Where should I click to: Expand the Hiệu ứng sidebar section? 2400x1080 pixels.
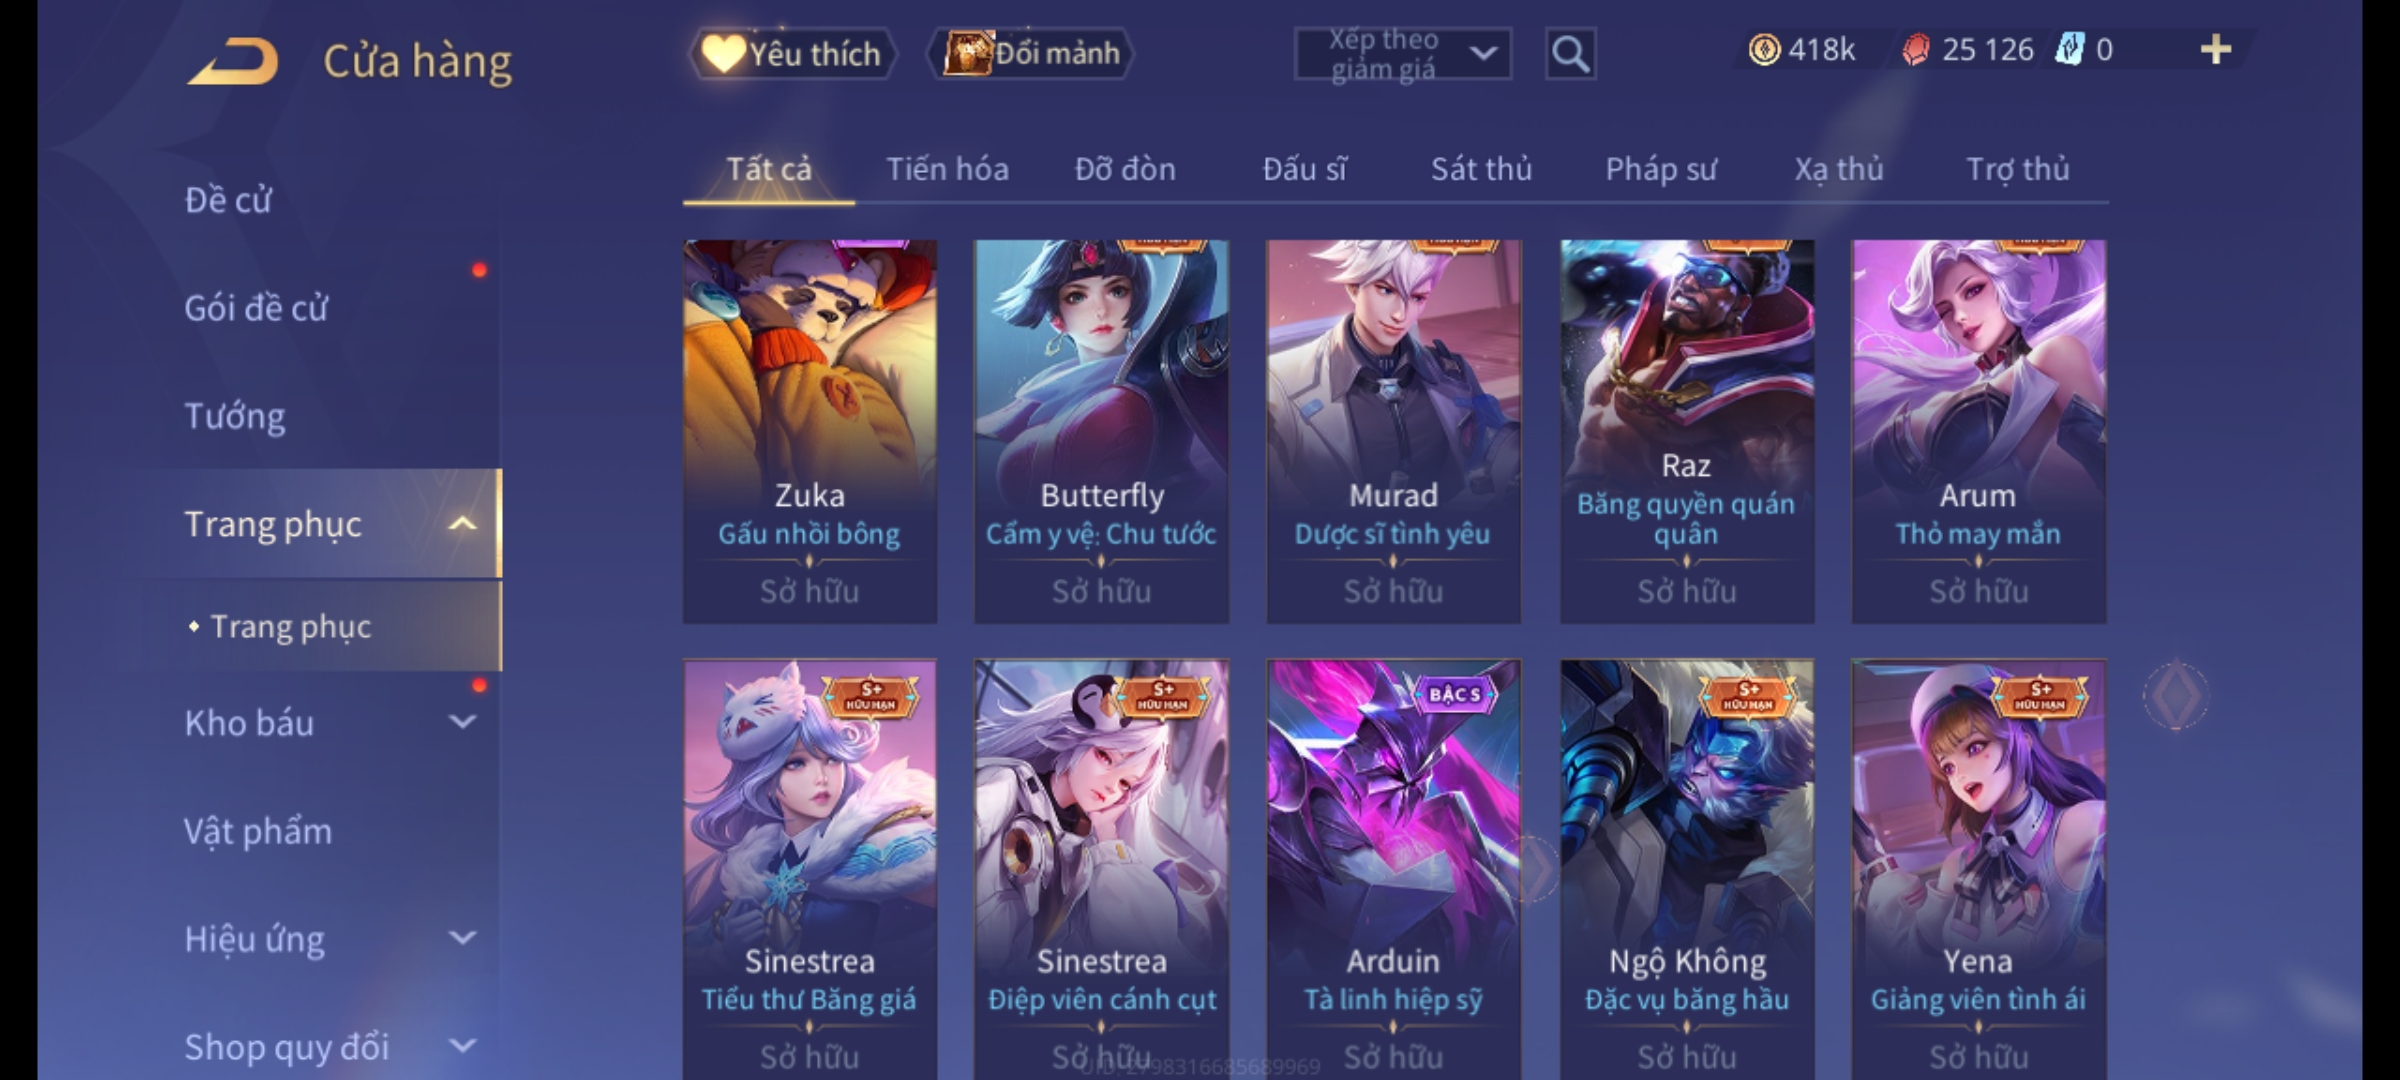click(462, 937)
